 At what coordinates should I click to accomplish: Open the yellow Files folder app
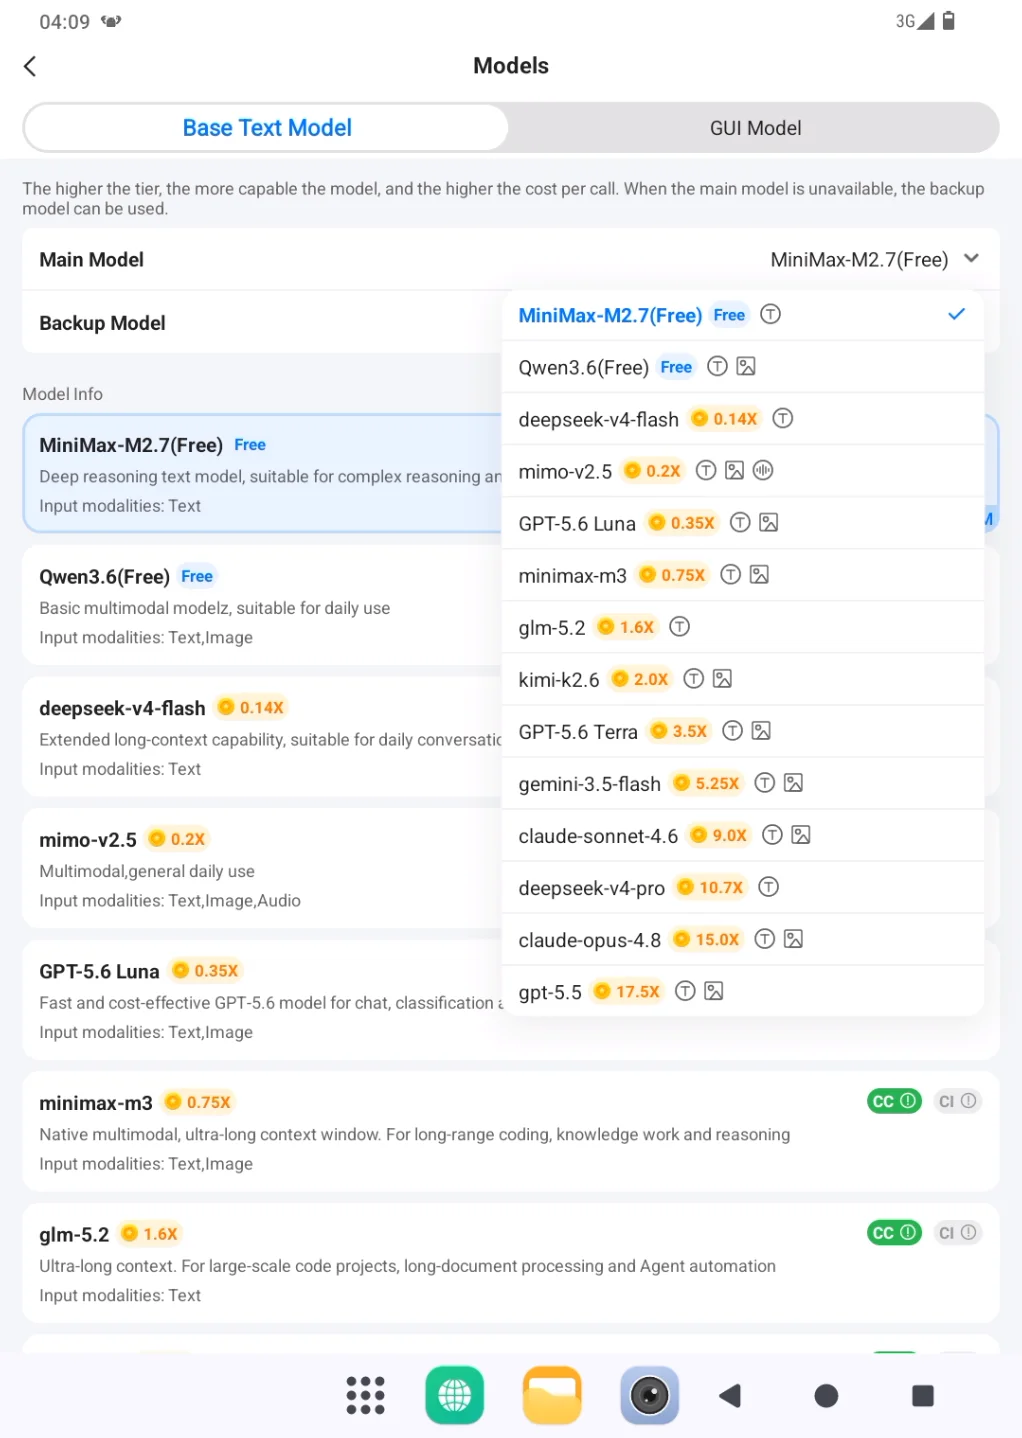(552, 1395)
